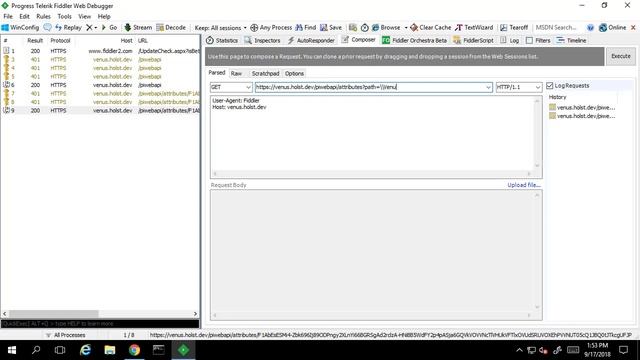This screenshot has height=360, width=640.
Task: Replay the selected sessions
Action: pos(68,27)
